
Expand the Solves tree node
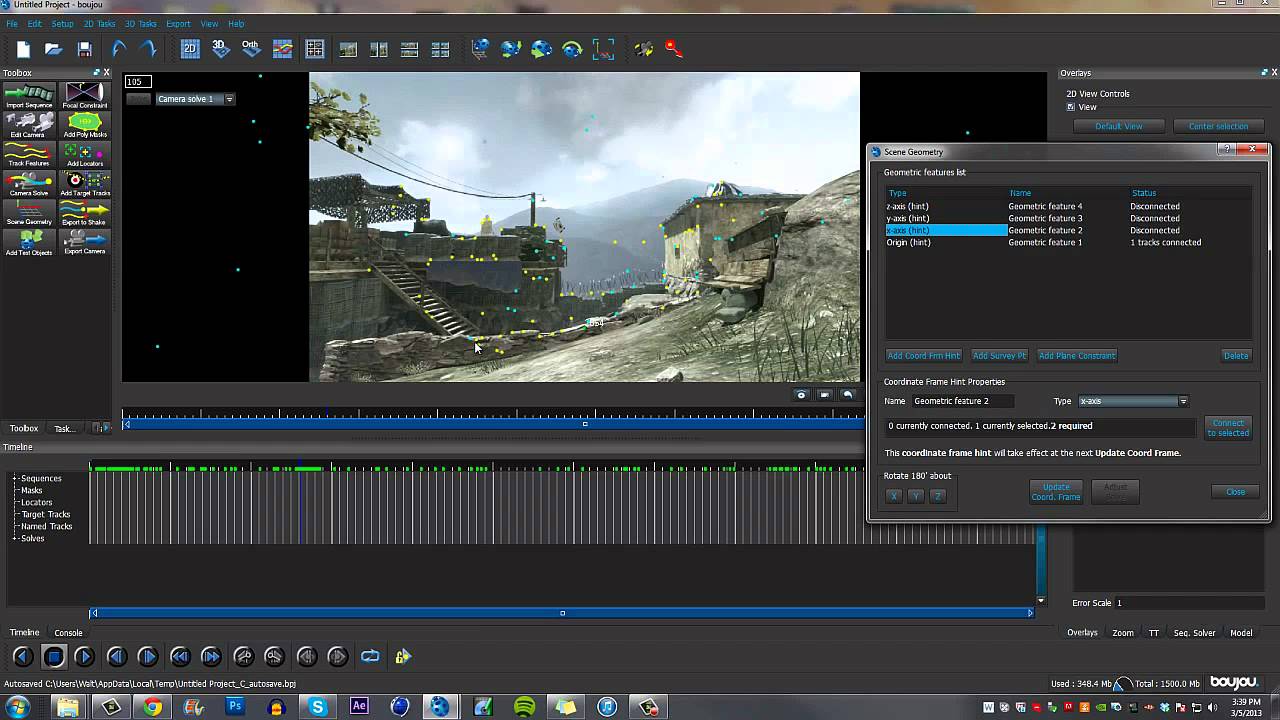click(16, 538)
